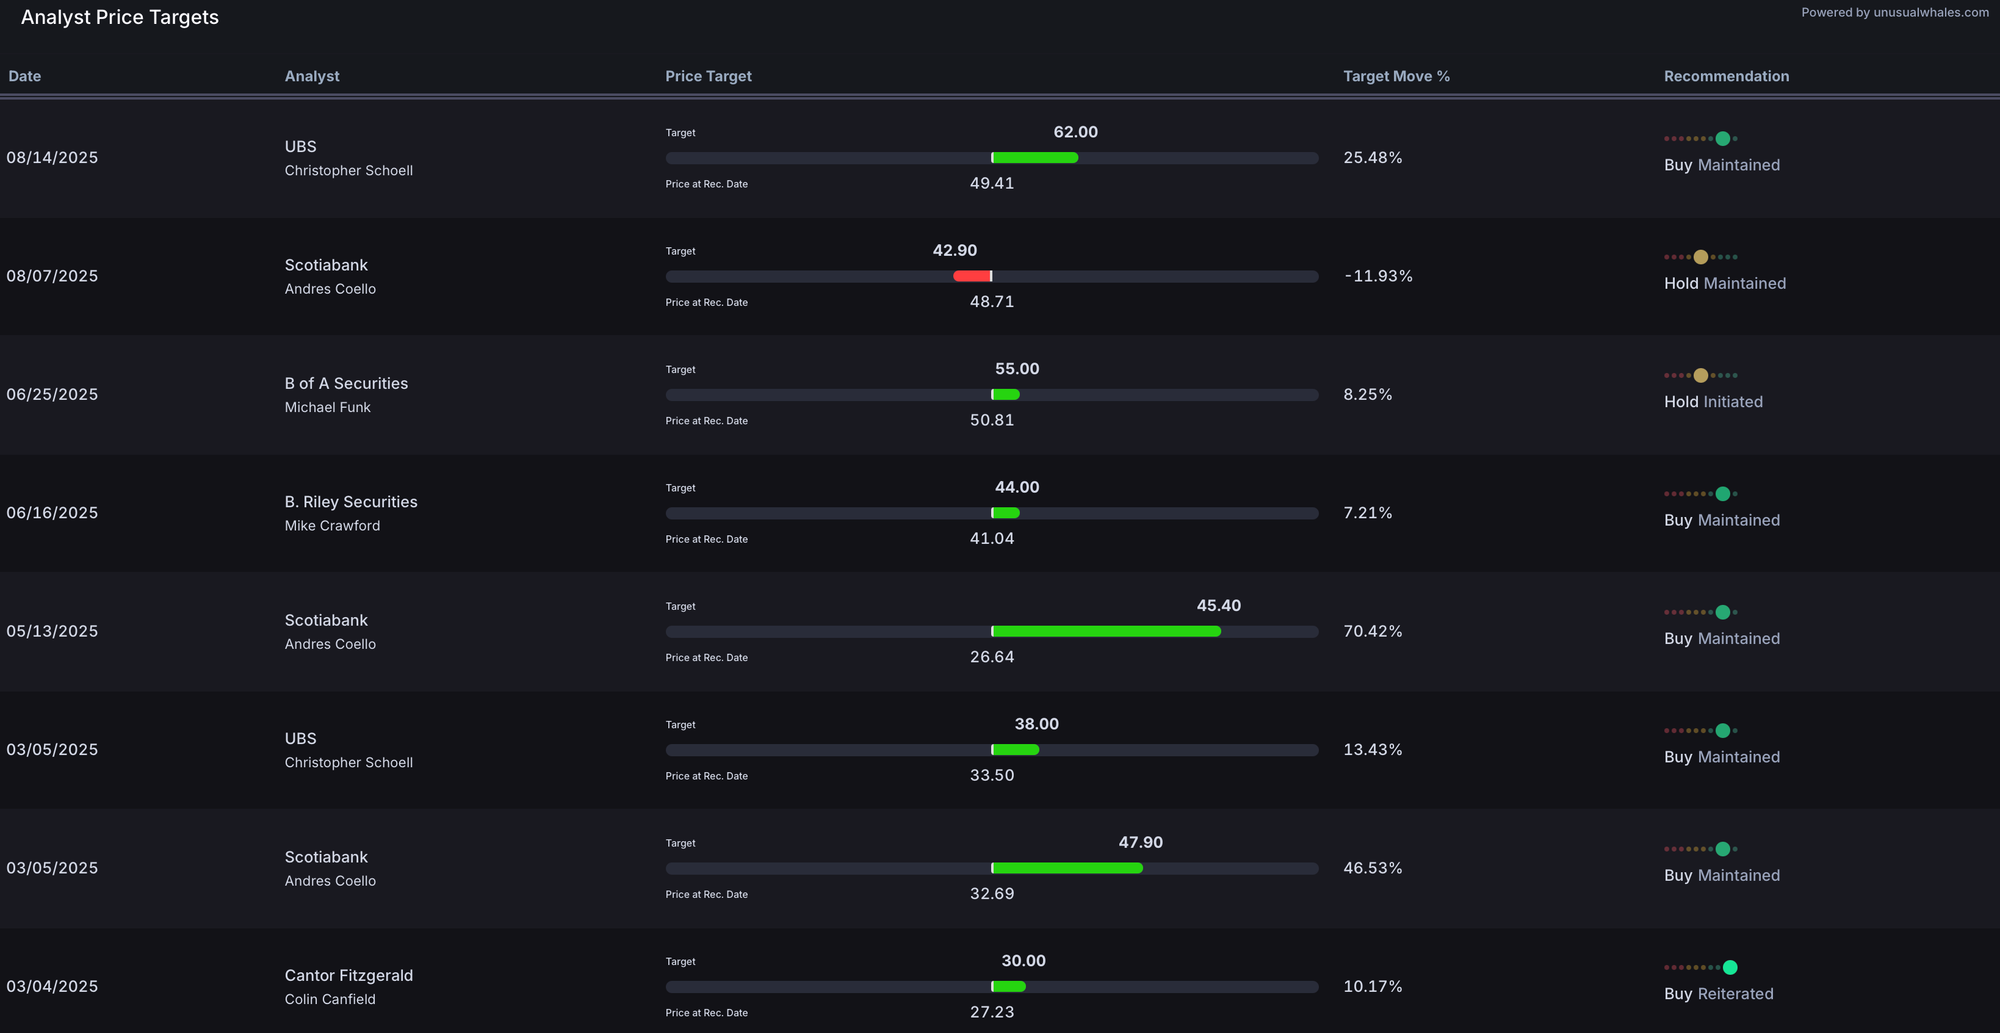Click the 55.00 B of A target bar
2000x1033 pixels.
1005,395
